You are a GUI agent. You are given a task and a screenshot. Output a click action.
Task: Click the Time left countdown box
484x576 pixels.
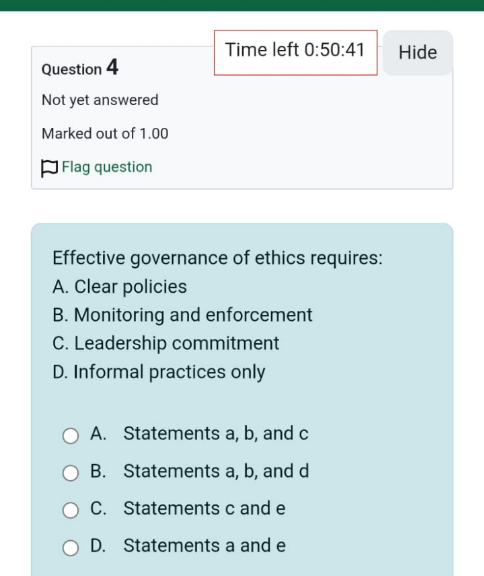tap(296, 53)
